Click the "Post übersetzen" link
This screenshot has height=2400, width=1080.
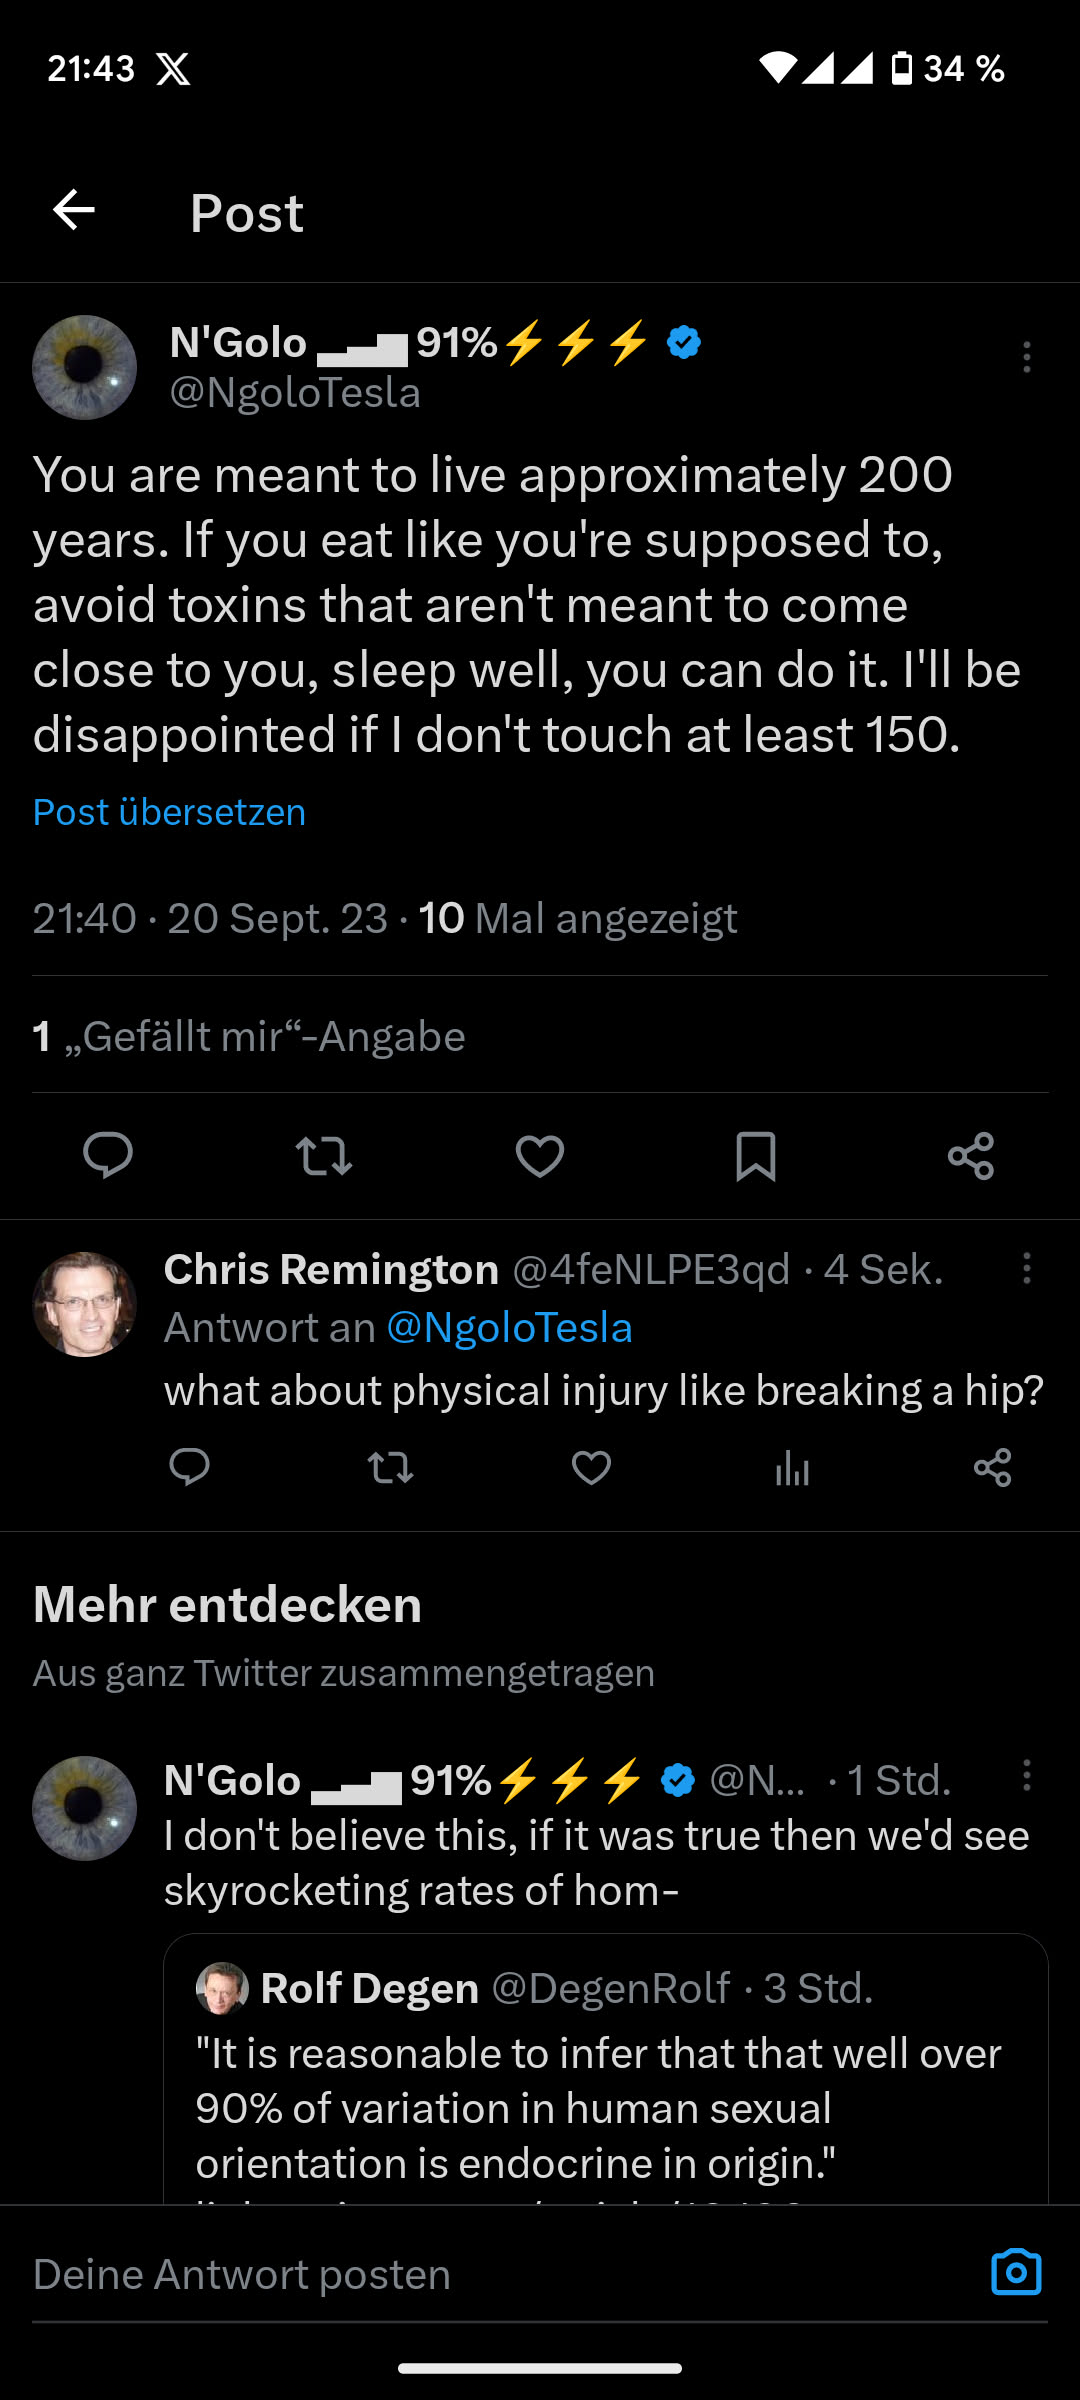click(169, 812)
